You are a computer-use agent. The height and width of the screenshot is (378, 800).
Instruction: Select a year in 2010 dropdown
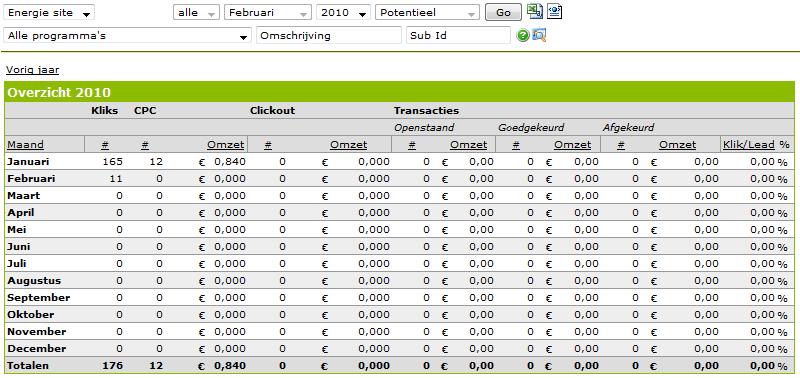click(343, 13)
